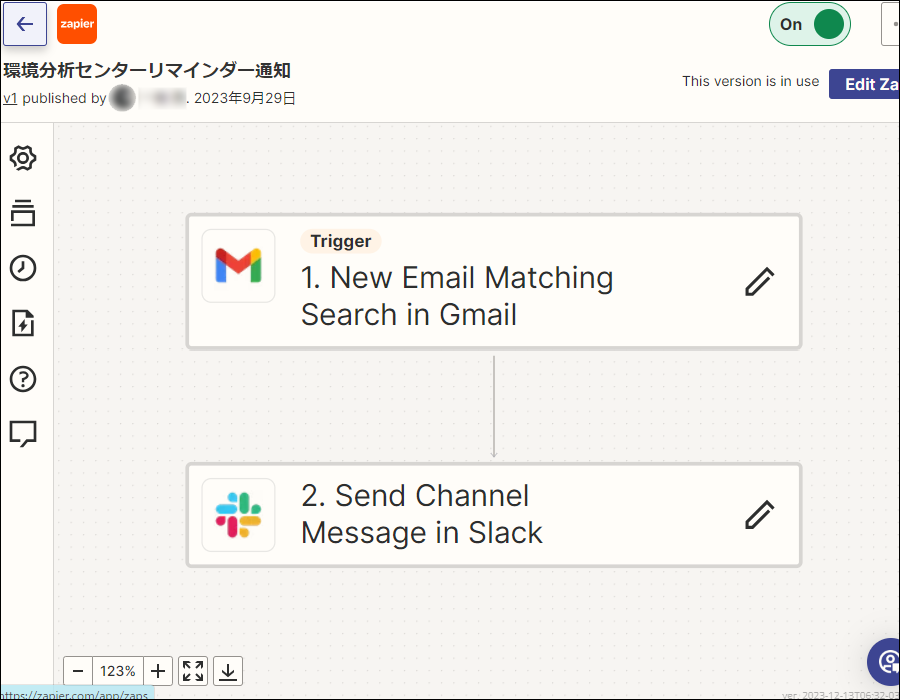Open the Versions stack icon in sidebar
The height and width of the screenshot is (700, 900).
click(23, 213)
